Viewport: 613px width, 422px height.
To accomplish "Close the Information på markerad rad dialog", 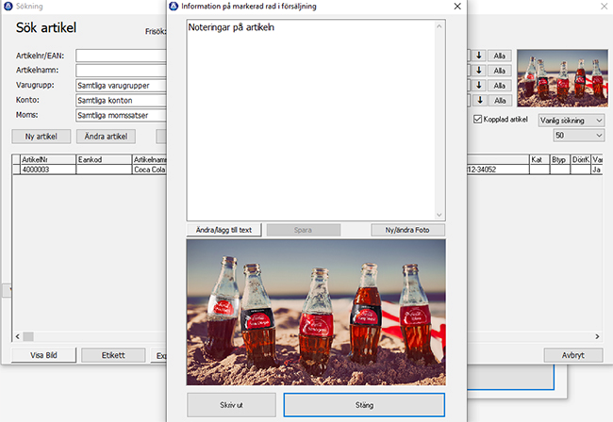I will pos(457,6).
